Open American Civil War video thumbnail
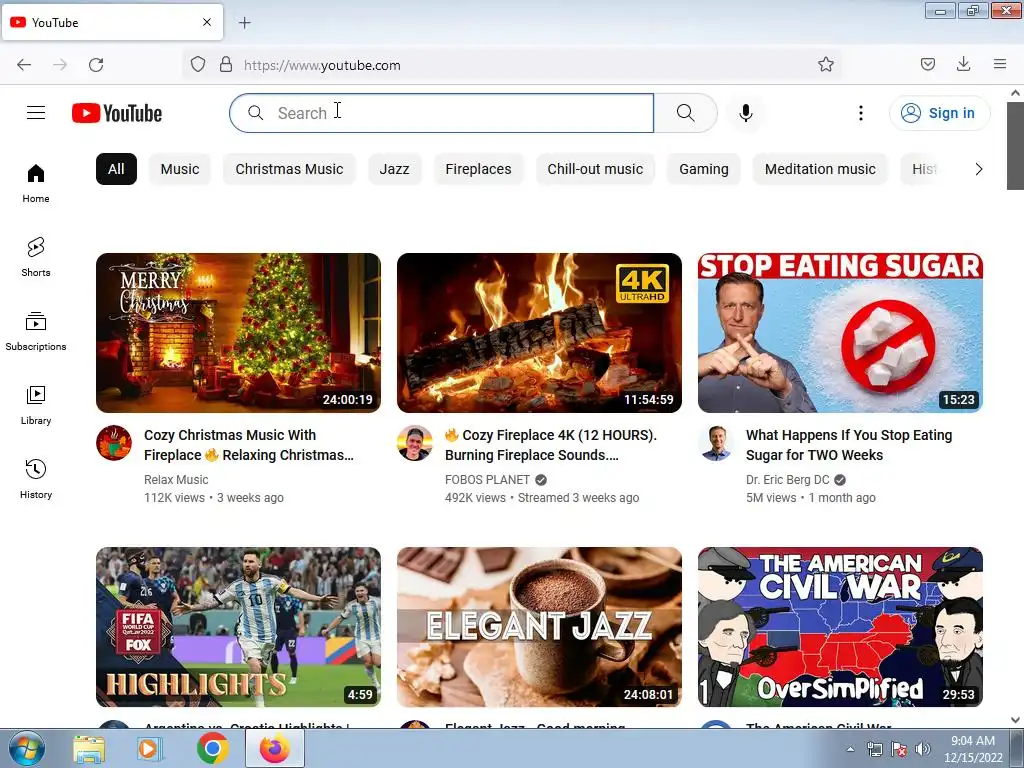Screen dimensions: 1024x768 pos(840,627)
